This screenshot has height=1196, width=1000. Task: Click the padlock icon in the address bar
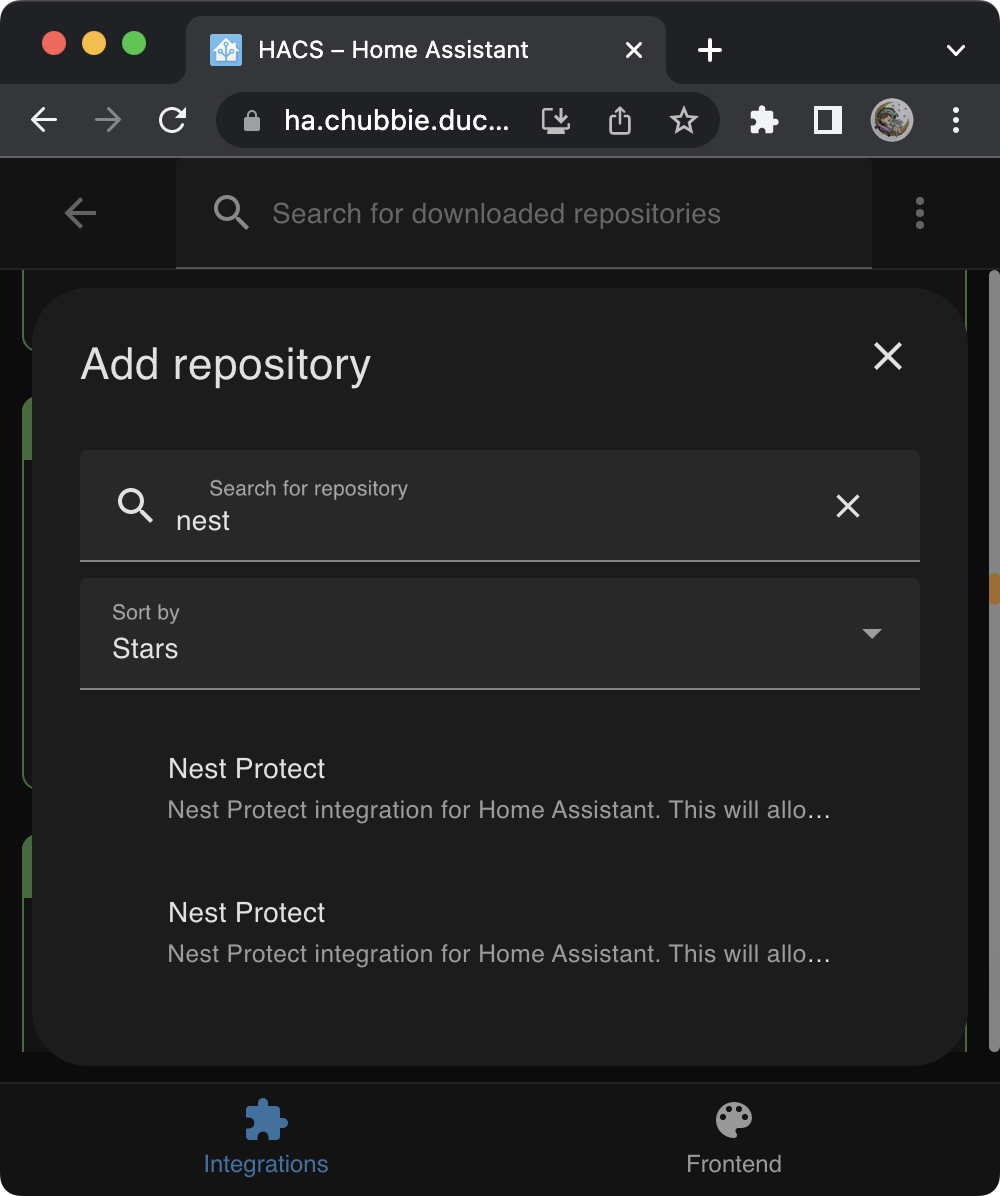tap(252, 120)
